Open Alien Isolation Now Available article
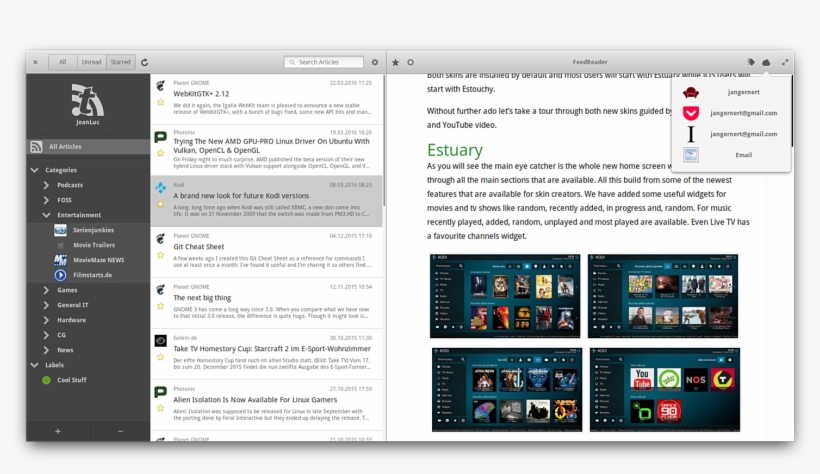This screenshot has height=474, width=820. 267,405
